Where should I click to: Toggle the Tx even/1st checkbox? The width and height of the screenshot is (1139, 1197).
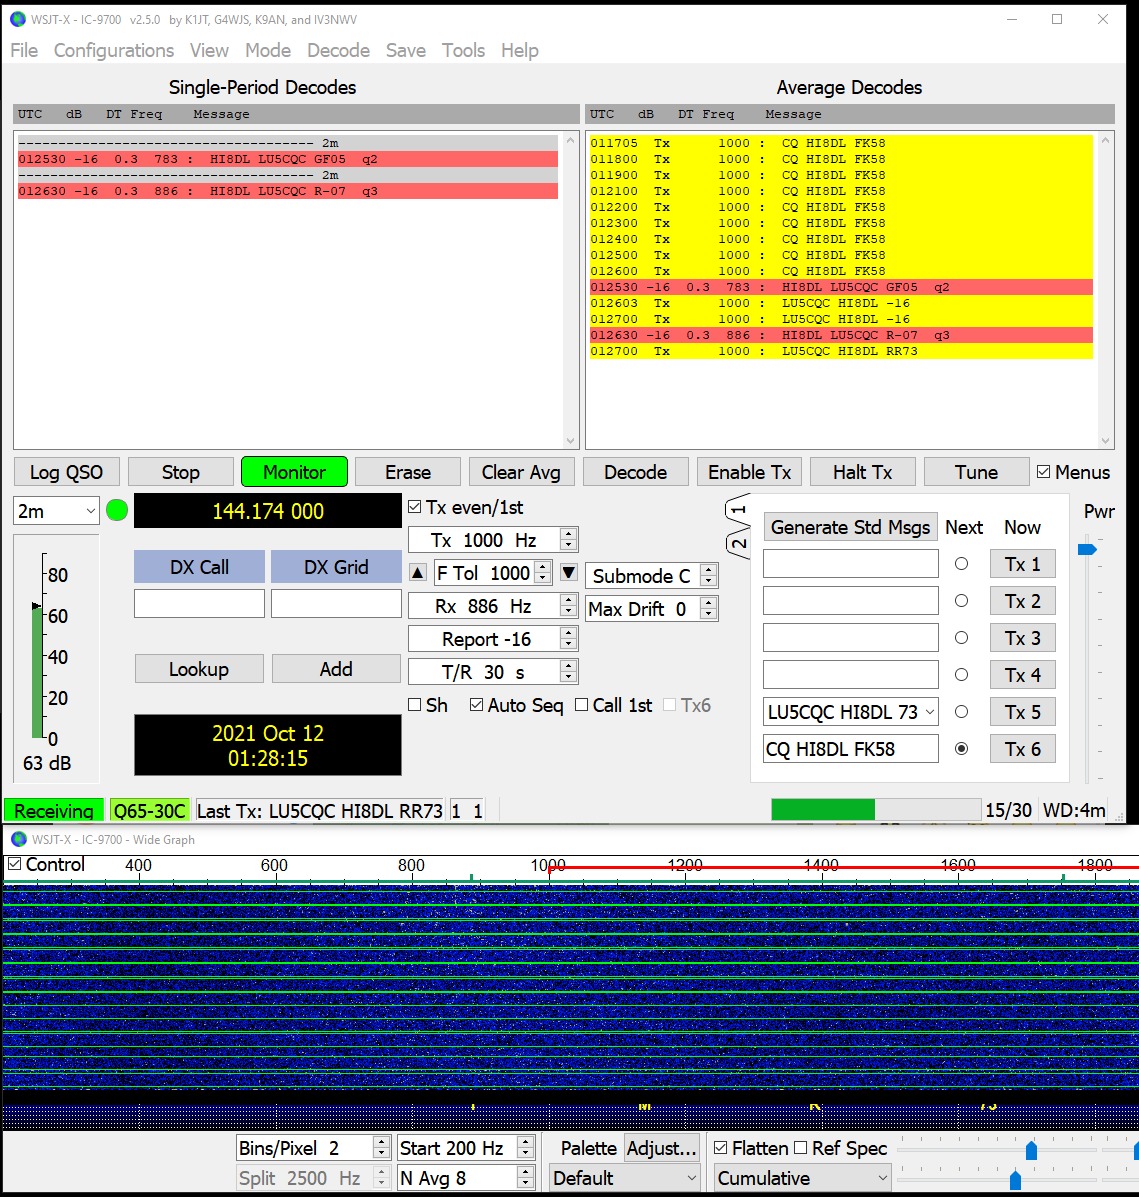pos(416,508)
